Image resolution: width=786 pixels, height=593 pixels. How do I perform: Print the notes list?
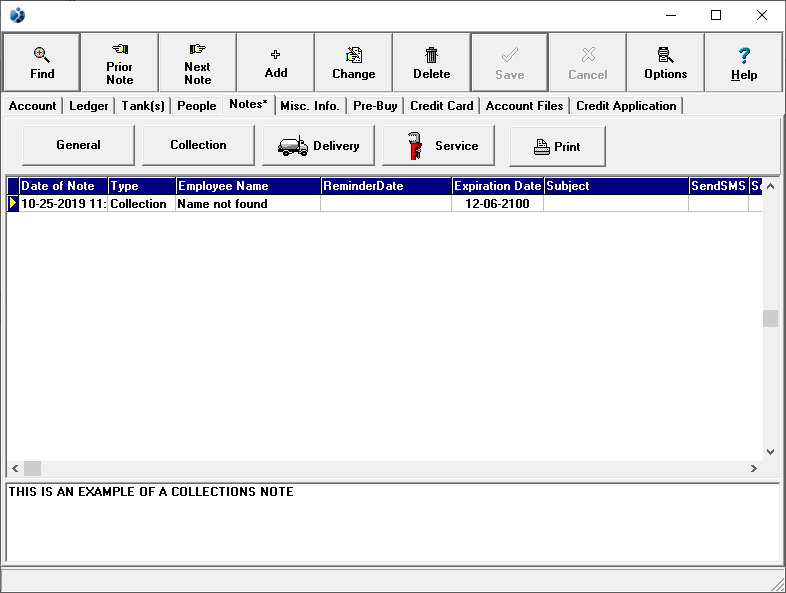[x=557, y=146]
